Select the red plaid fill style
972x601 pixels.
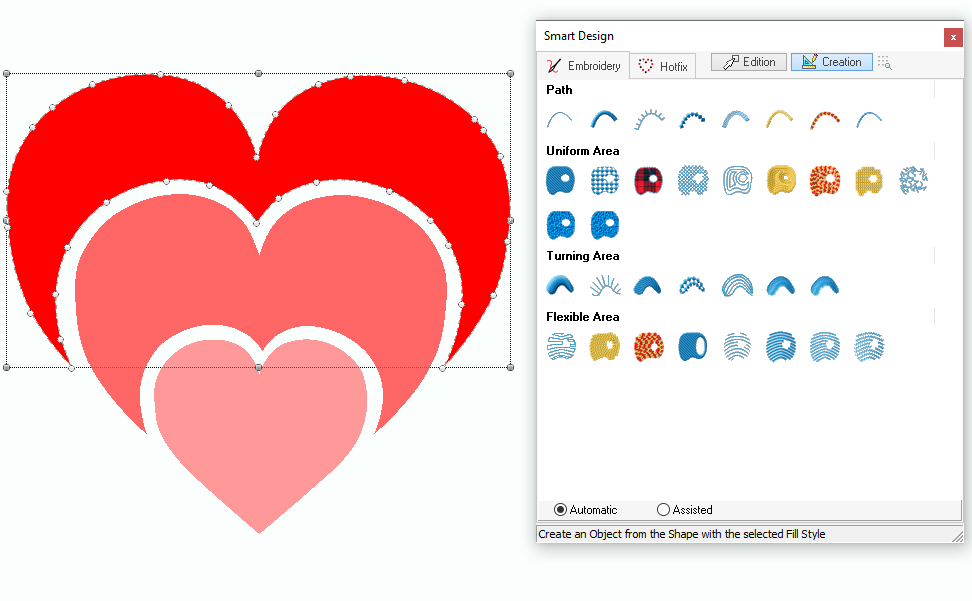[x=648, y=180]
